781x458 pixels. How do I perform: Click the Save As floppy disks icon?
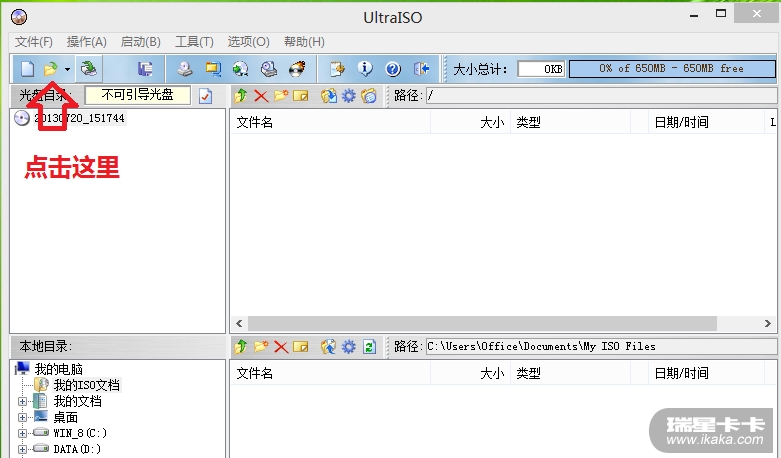[145, 69]
